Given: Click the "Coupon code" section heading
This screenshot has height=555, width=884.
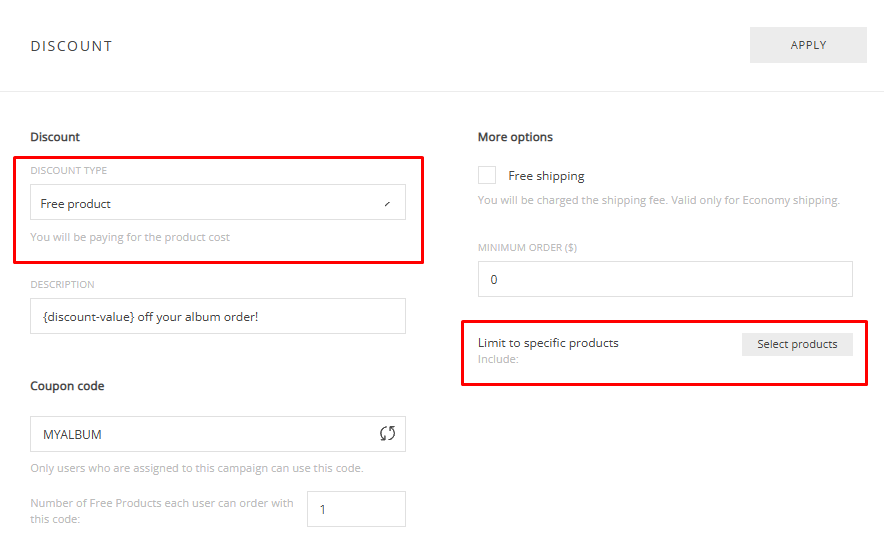Looking at the screenshot, I should coord(67,386).
